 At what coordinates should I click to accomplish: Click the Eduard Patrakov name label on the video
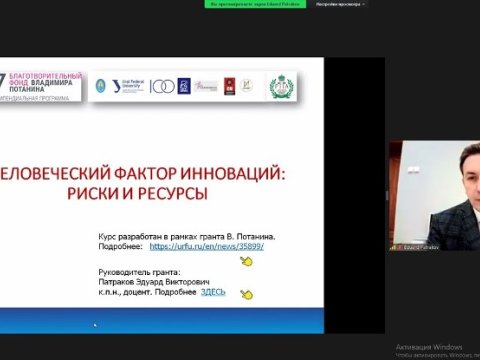(x=421, y=248)
